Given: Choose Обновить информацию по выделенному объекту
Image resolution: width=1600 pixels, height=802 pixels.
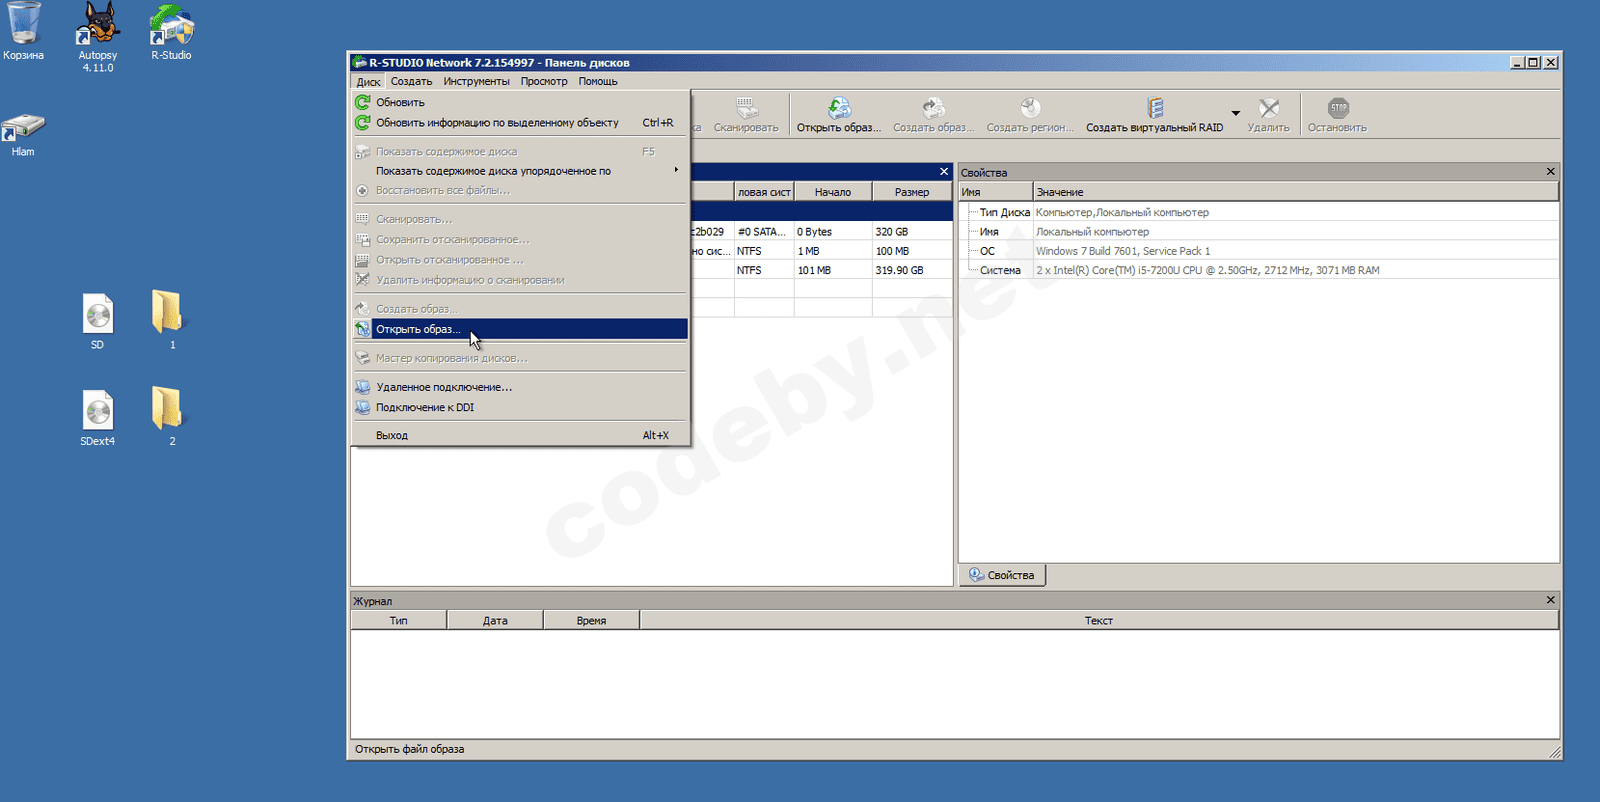Looking at the screenshot, I should pyautogui.click(x=520, y=123).
